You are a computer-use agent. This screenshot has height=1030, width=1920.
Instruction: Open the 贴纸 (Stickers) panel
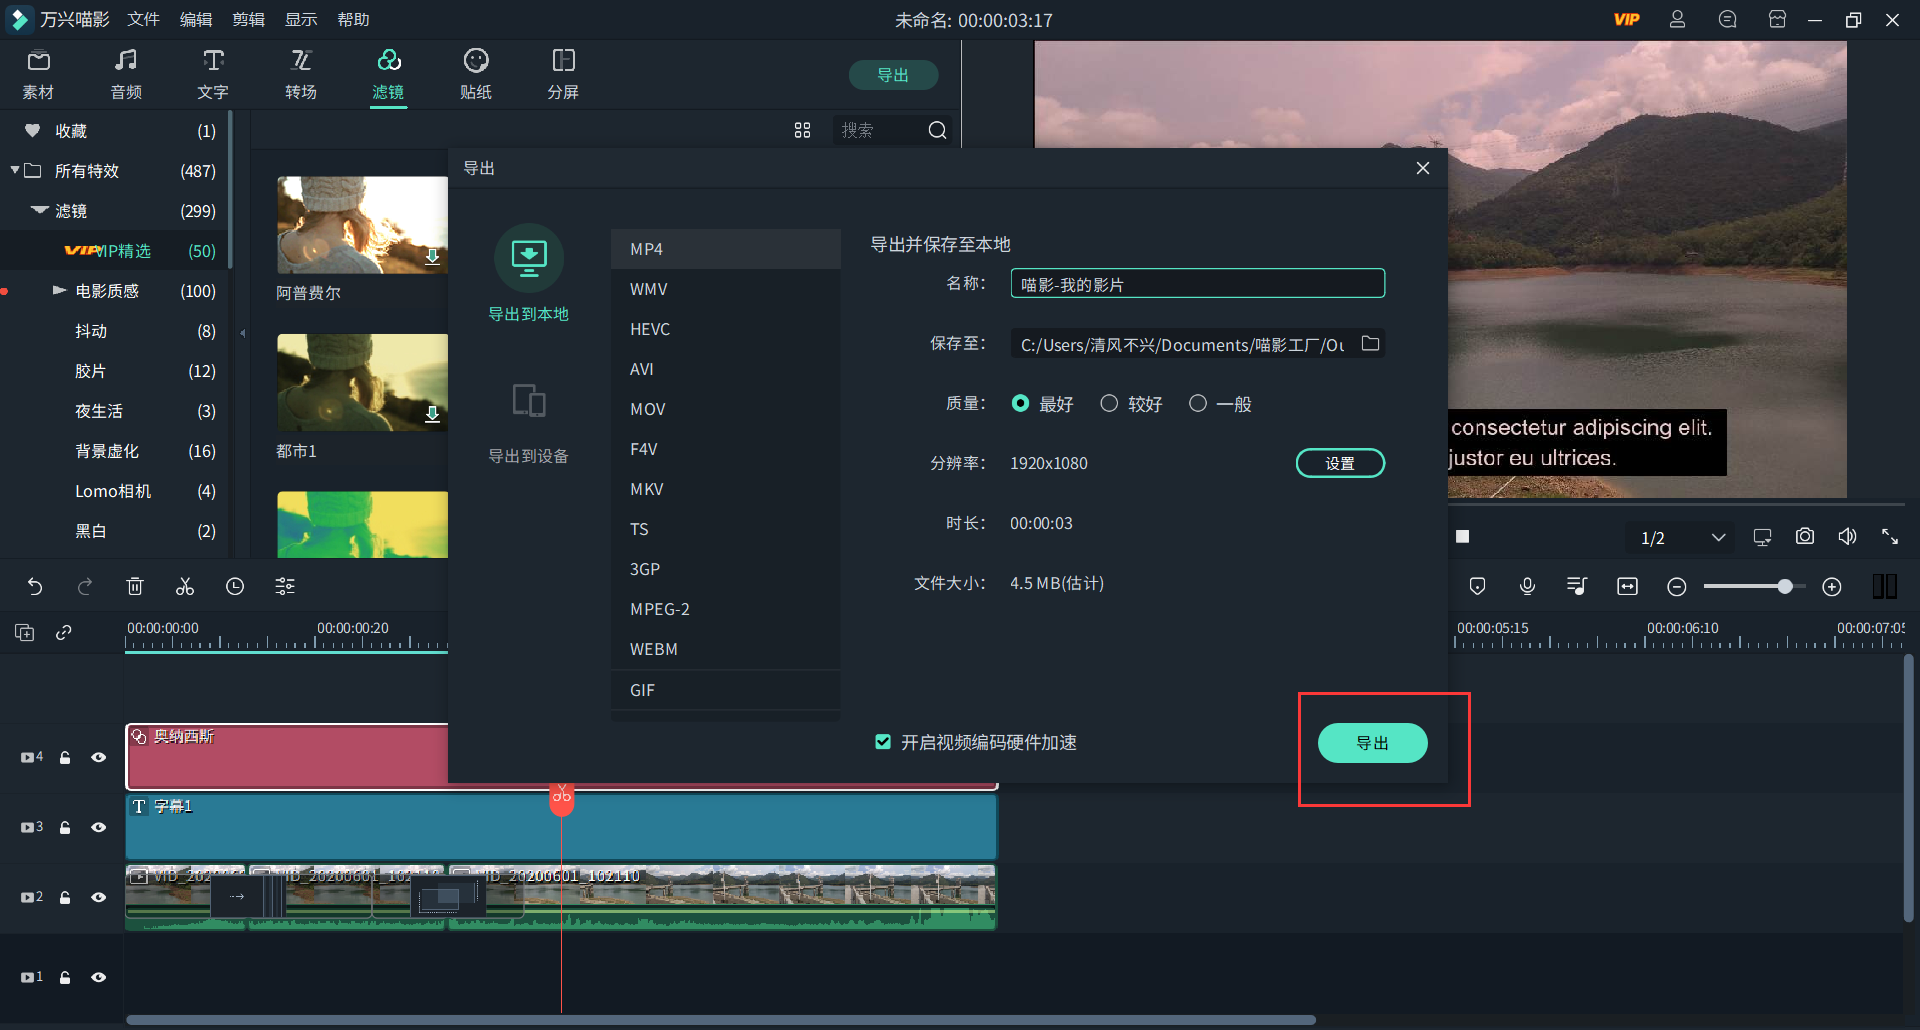coord(476,73)
